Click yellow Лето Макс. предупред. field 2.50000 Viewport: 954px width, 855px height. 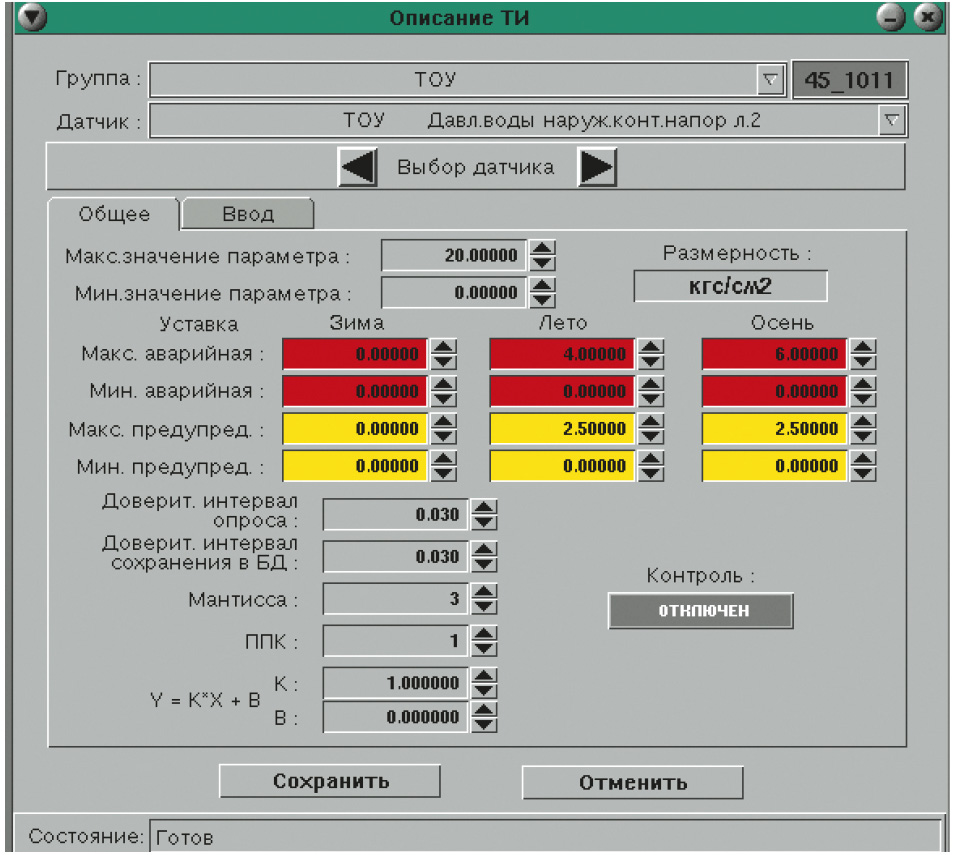click(562, 428)
